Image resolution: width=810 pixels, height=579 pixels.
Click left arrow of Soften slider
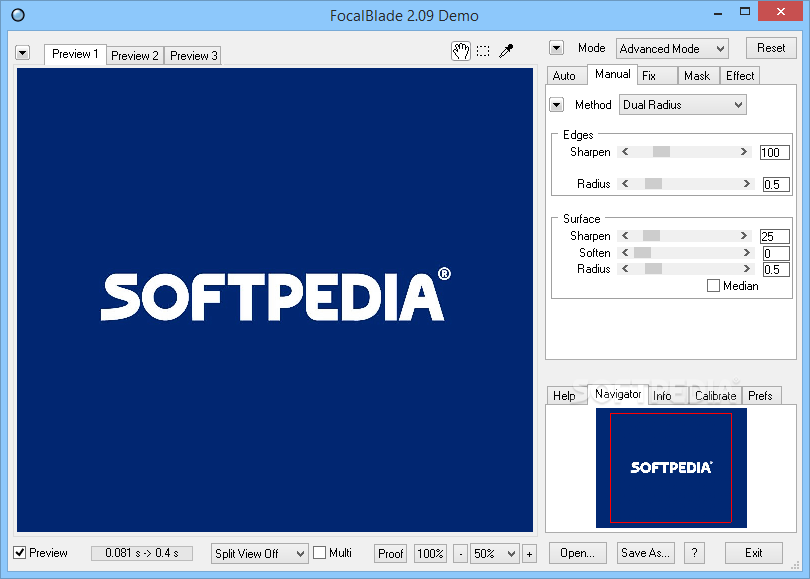click(x=625, y=253)
